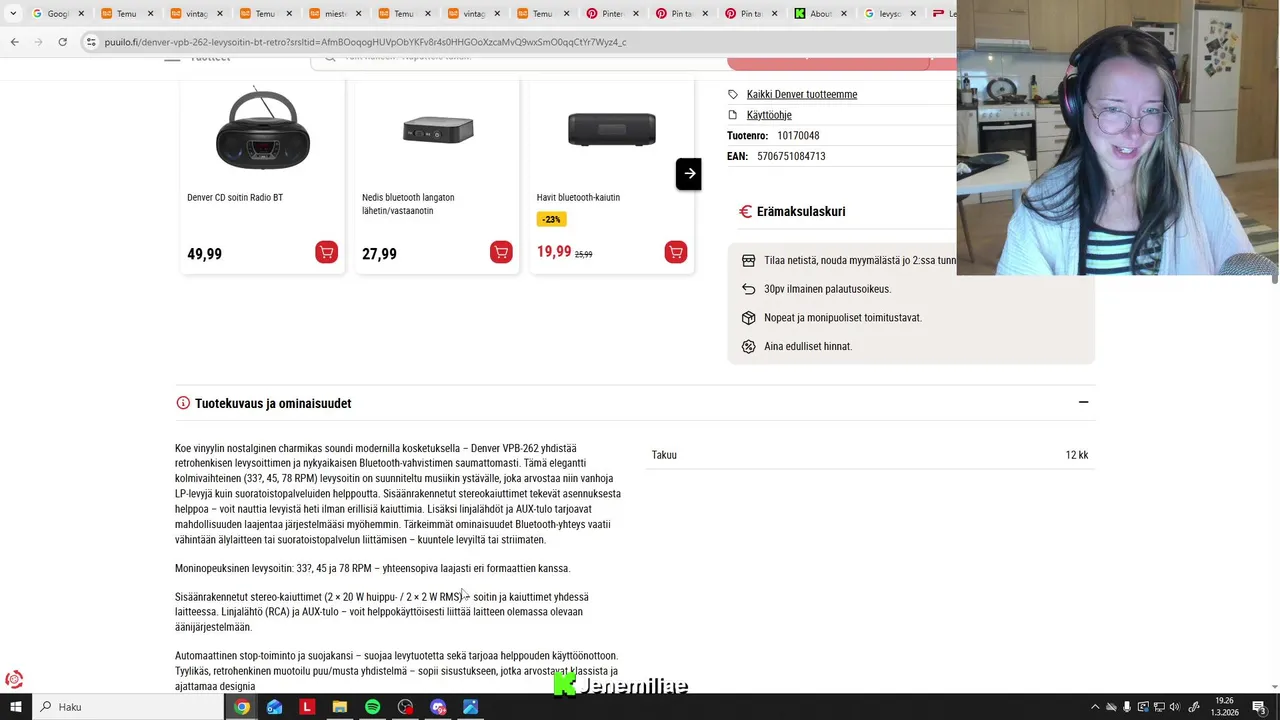Image resolution: width=1280 pixels, height=720 pixels.
Task: Open Spotify from the taskbar
Action: click(372, 707)
